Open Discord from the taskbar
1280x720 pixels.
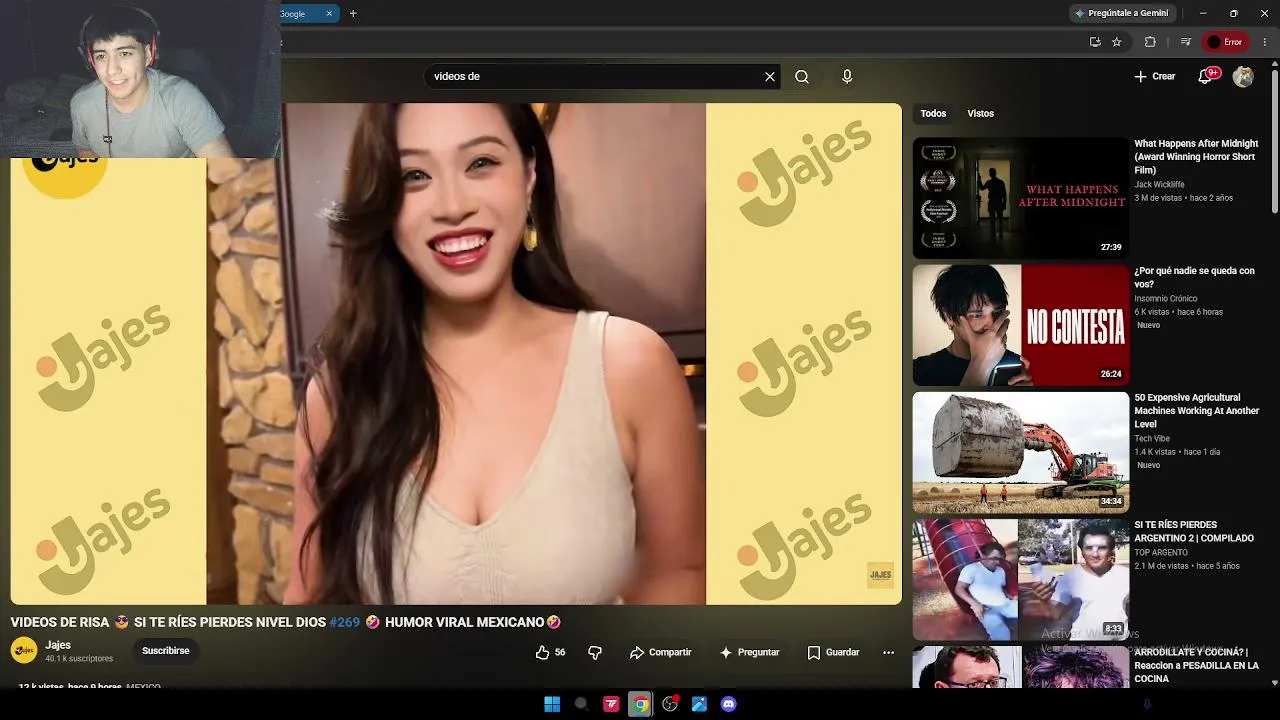coord(729,704)
